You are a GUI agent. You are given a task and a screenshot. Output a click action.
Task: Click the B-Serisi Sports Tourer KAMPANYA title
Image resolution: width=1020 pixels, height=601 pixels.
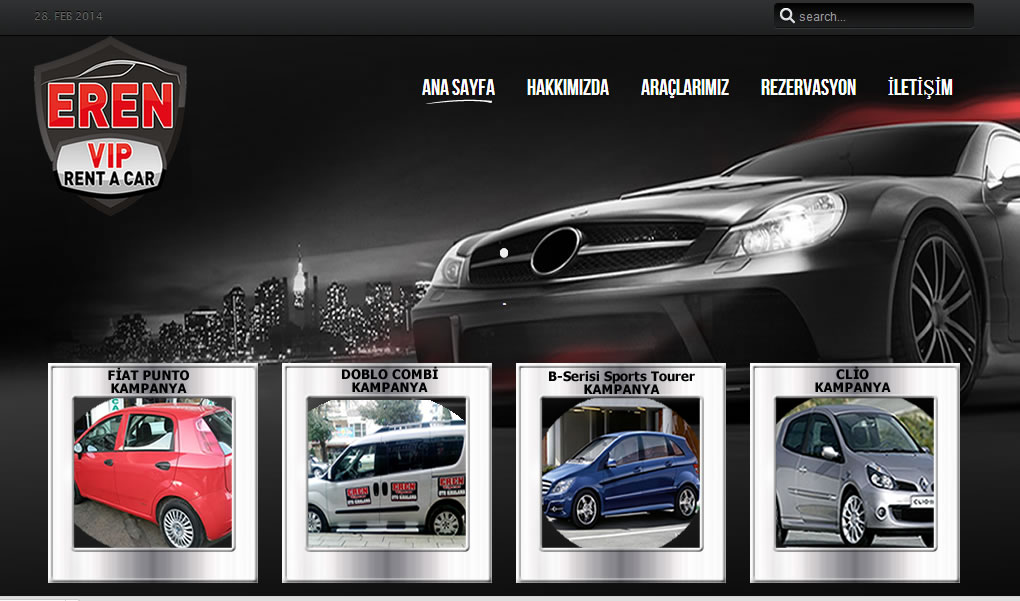[x=621, y=382]
